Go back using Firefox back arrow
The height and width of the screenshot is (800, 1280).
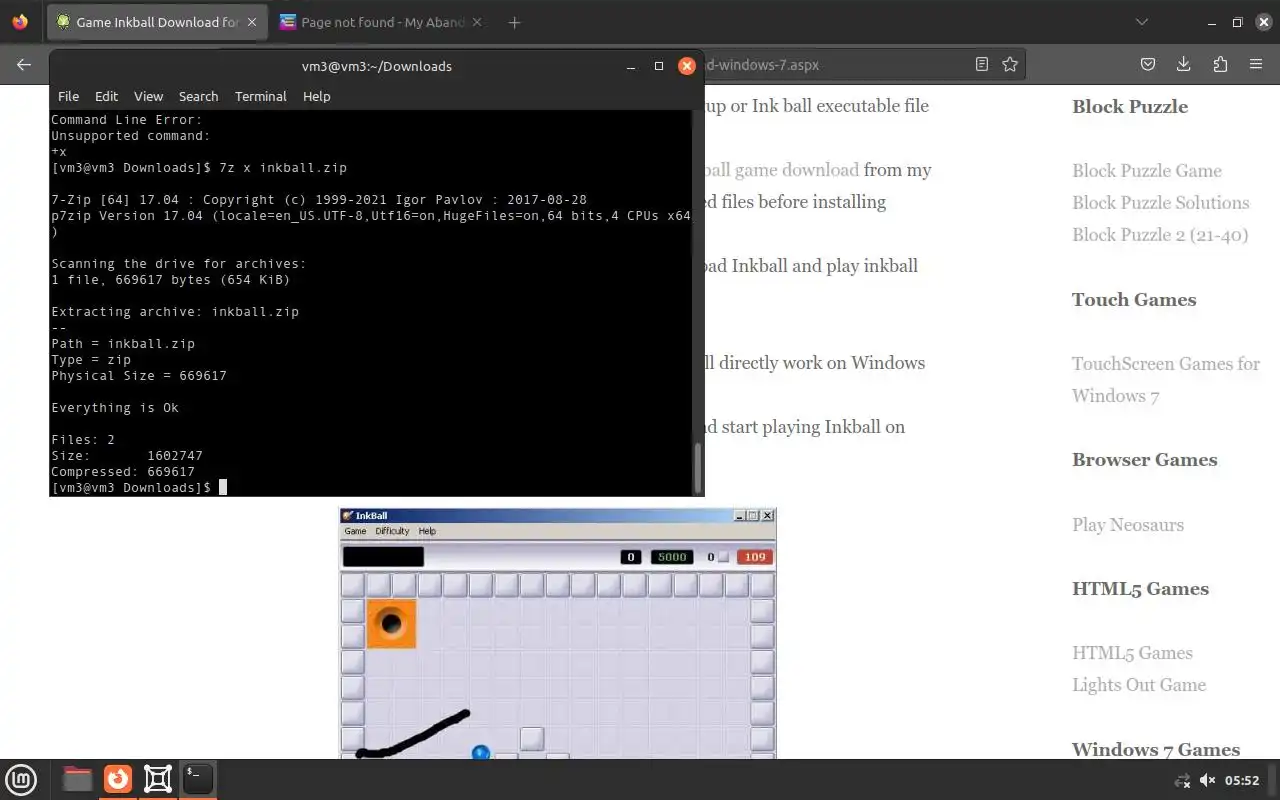click(24, 64)
